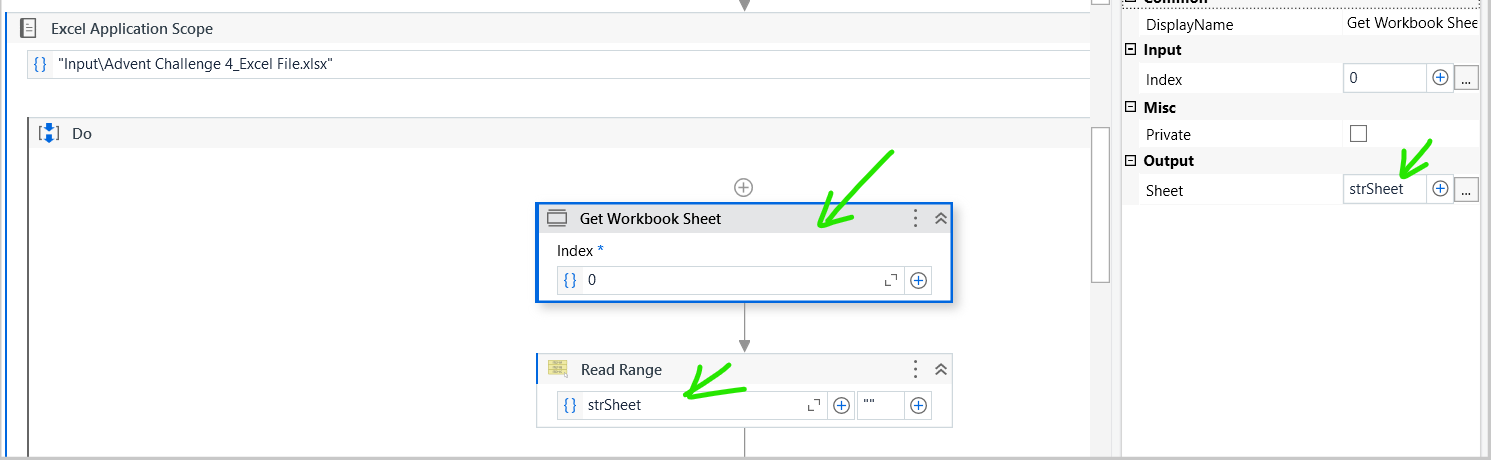1491x460 pixels.
Task: Click plus icon for Index property in panel
Action: (x=1440, y=78)
